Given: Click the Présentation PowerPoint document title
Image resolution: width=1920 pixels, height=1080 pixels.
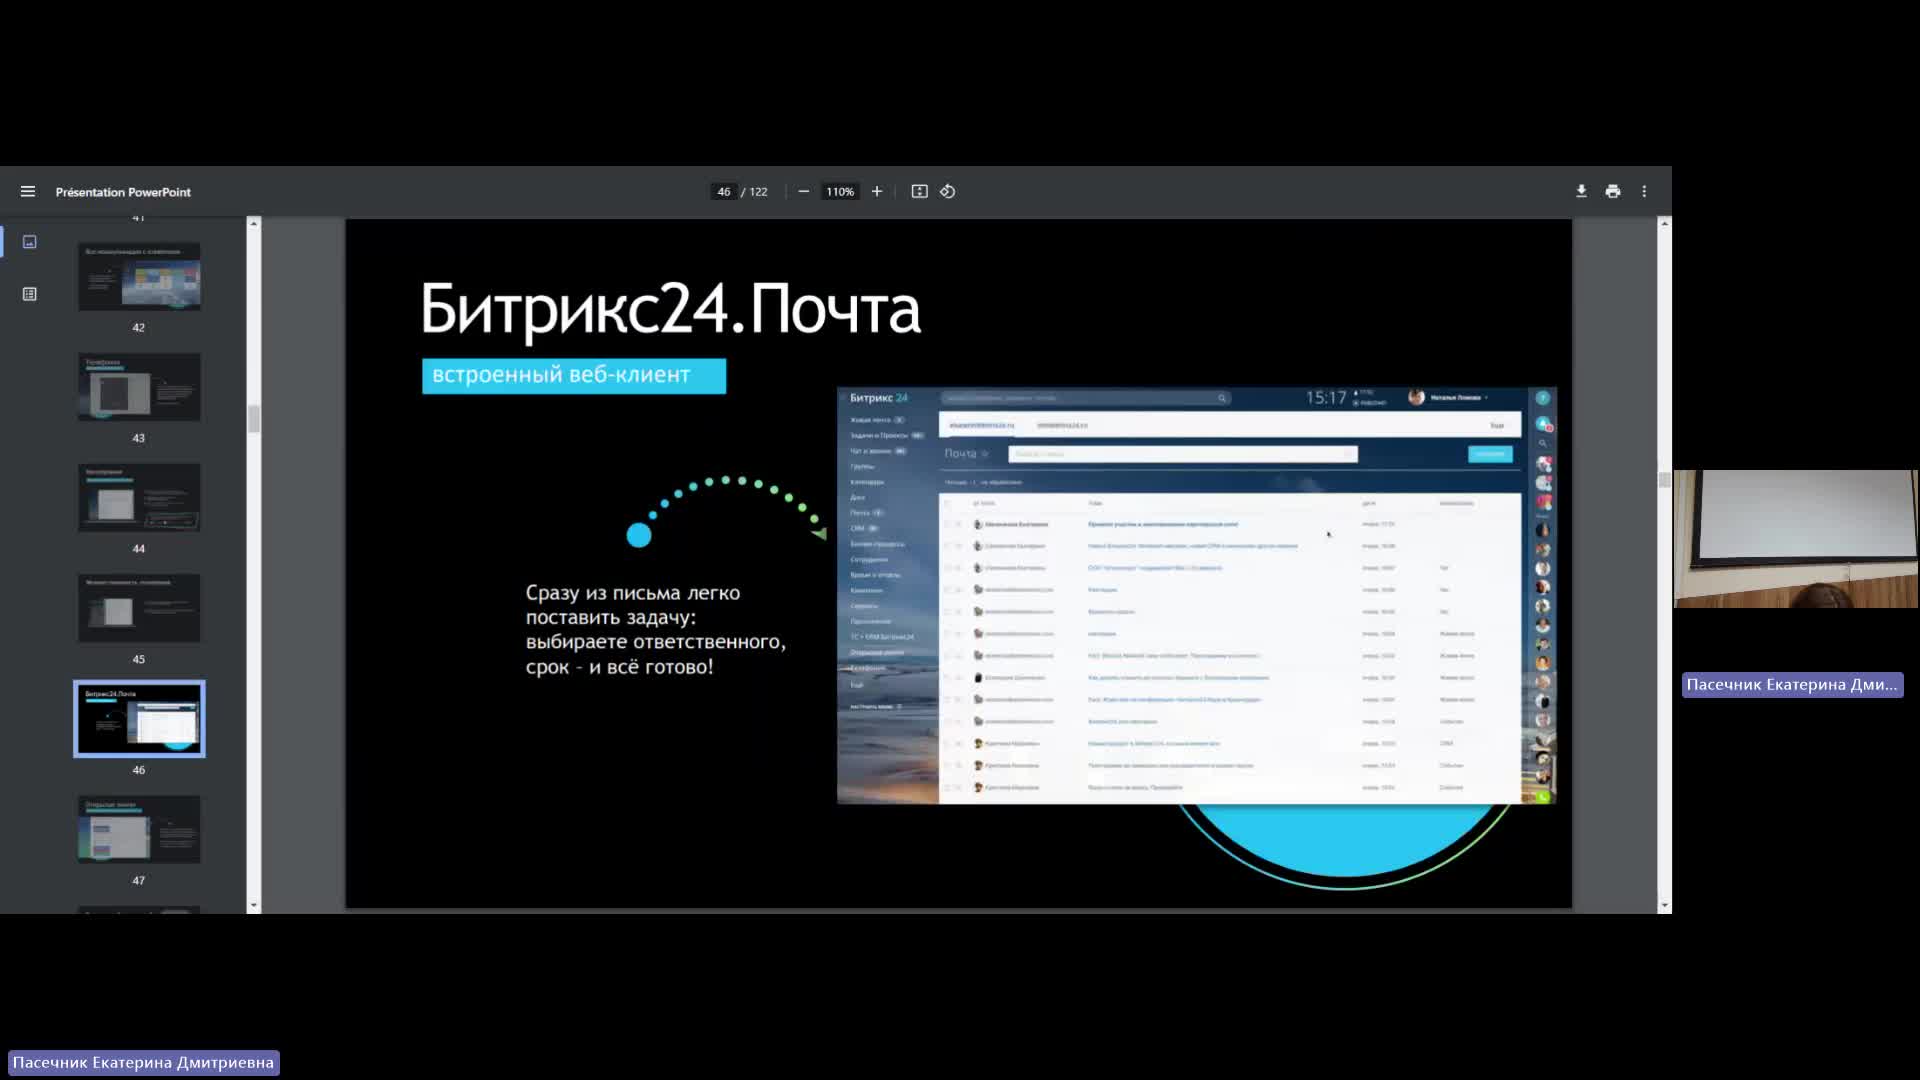Looking at the screenshot, I should 123,192.
